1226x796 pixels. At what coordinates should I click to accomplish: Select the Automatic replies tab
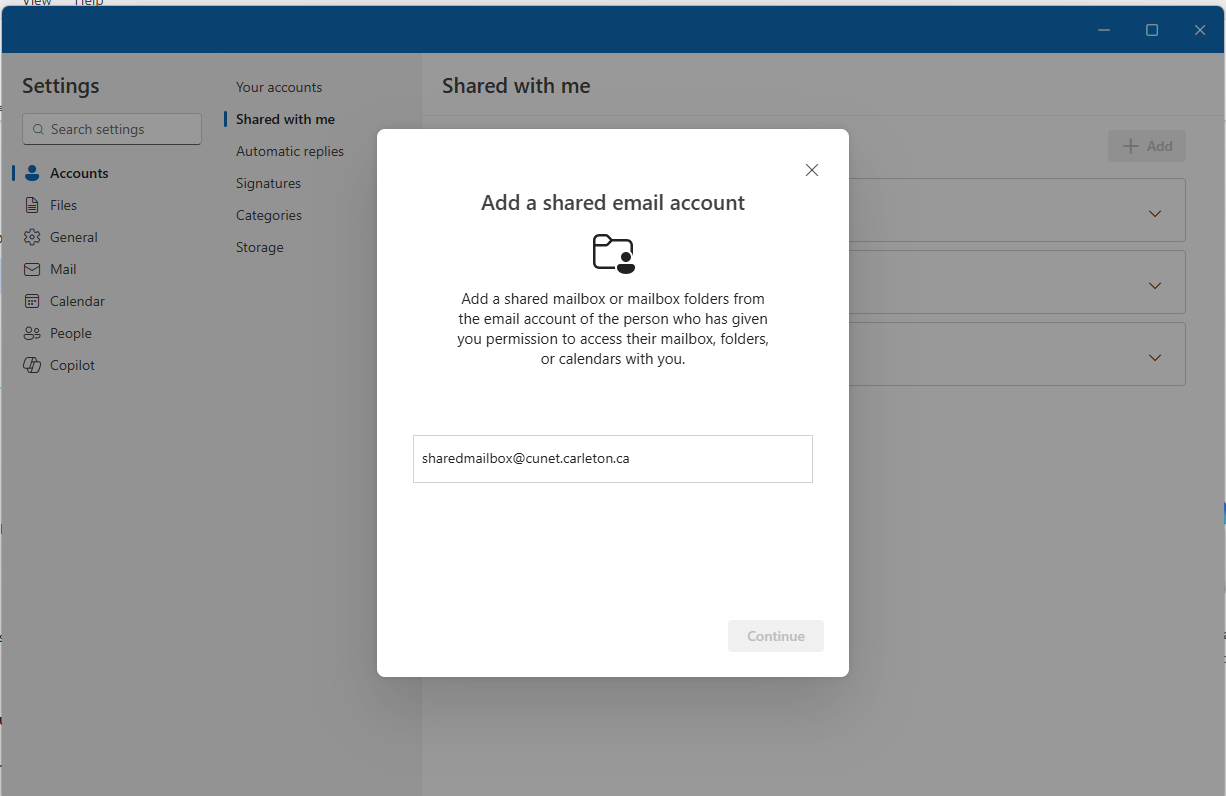coord(290,151)
